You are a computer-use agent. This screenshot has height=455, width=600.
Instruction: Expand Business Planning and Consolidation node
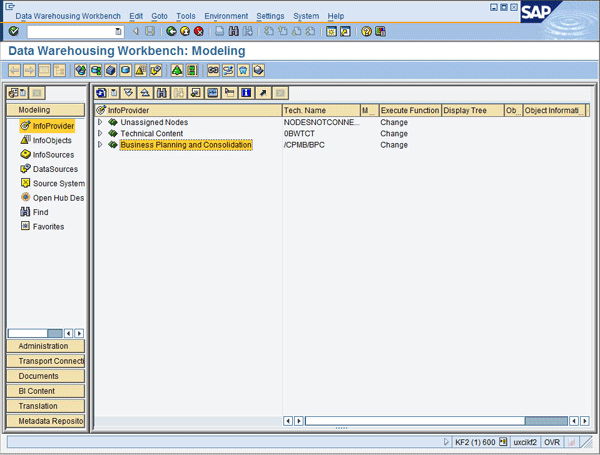tap(100, 145)
